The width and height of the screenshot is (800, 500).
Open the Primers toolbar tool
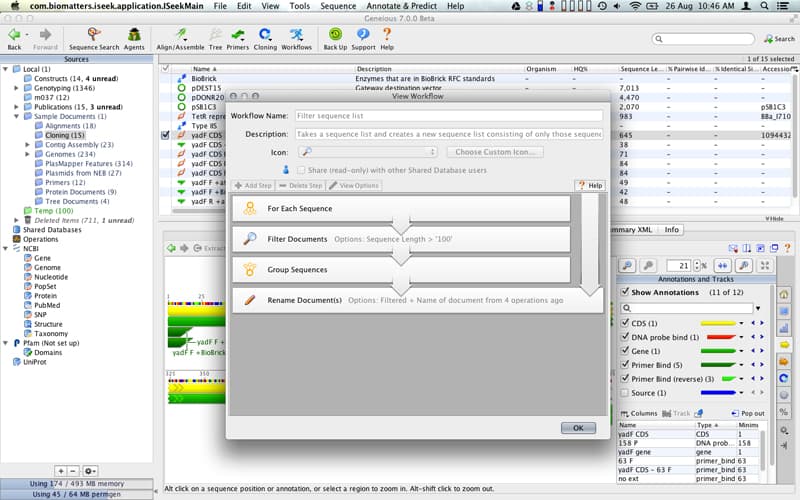coord(238,39)
